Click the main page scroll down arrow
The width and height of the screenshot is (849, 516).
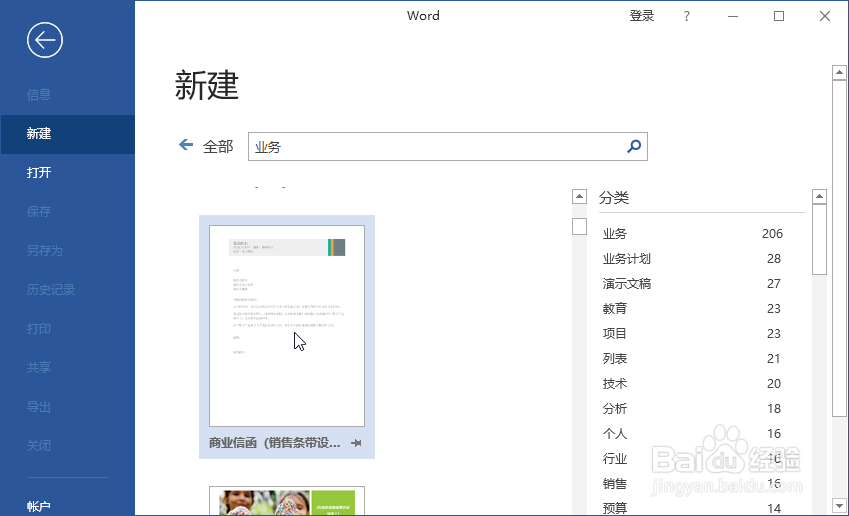[x=839, y=506]
